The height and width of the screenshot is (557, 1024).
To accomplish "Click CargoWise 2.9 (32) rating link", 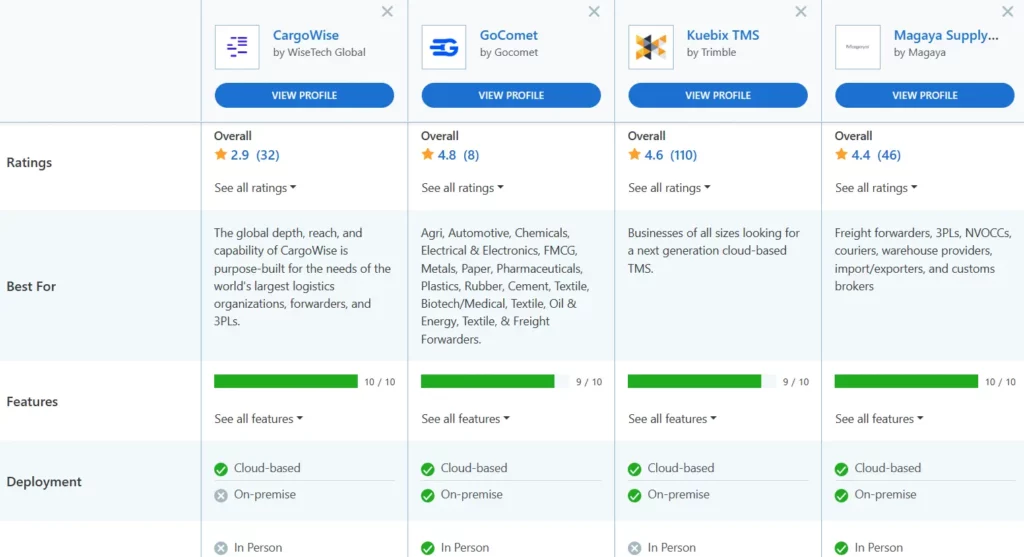I will pyautogui.click(x=255, y=155).
